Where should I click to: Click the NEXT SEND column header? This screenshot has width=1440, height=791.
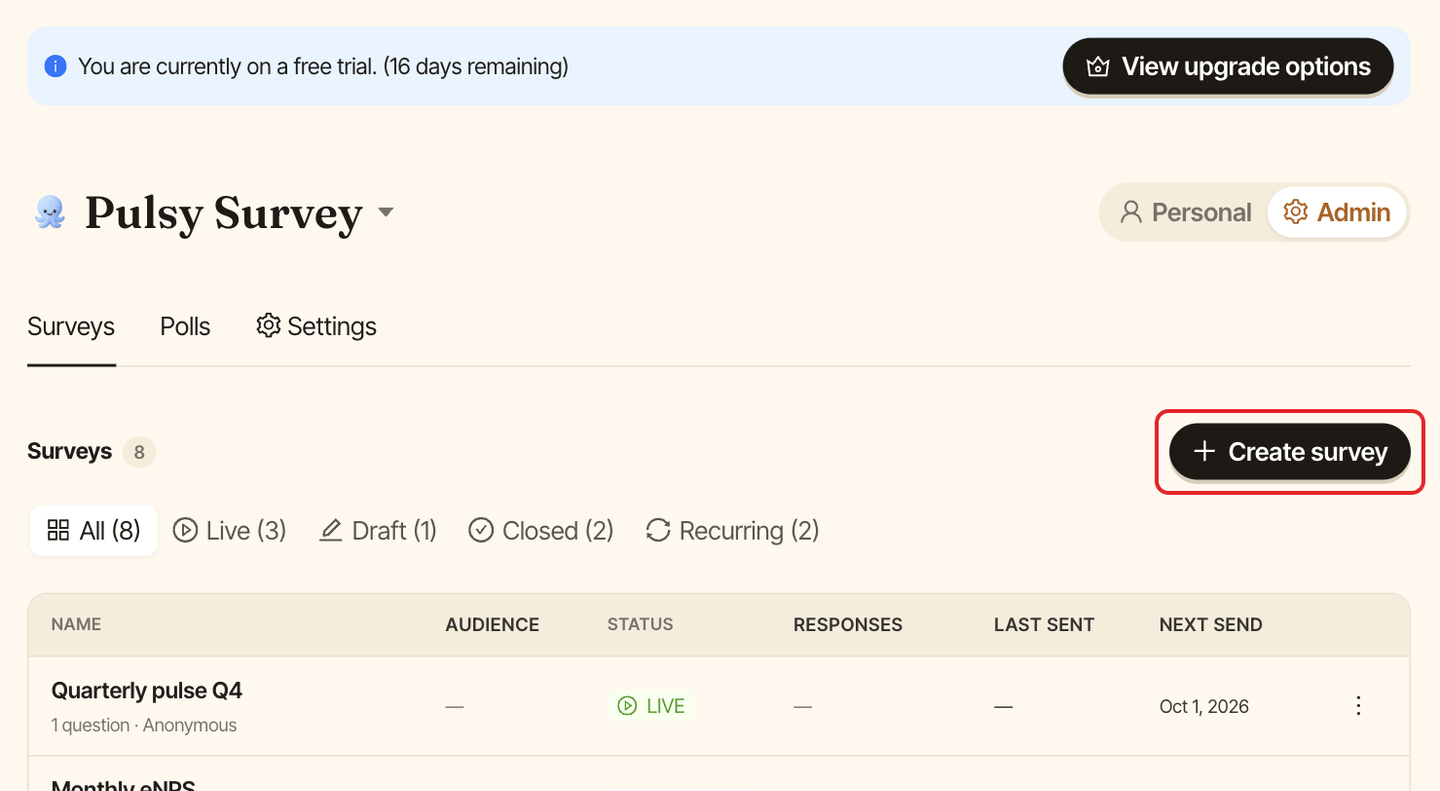(x=1211, y=625)
